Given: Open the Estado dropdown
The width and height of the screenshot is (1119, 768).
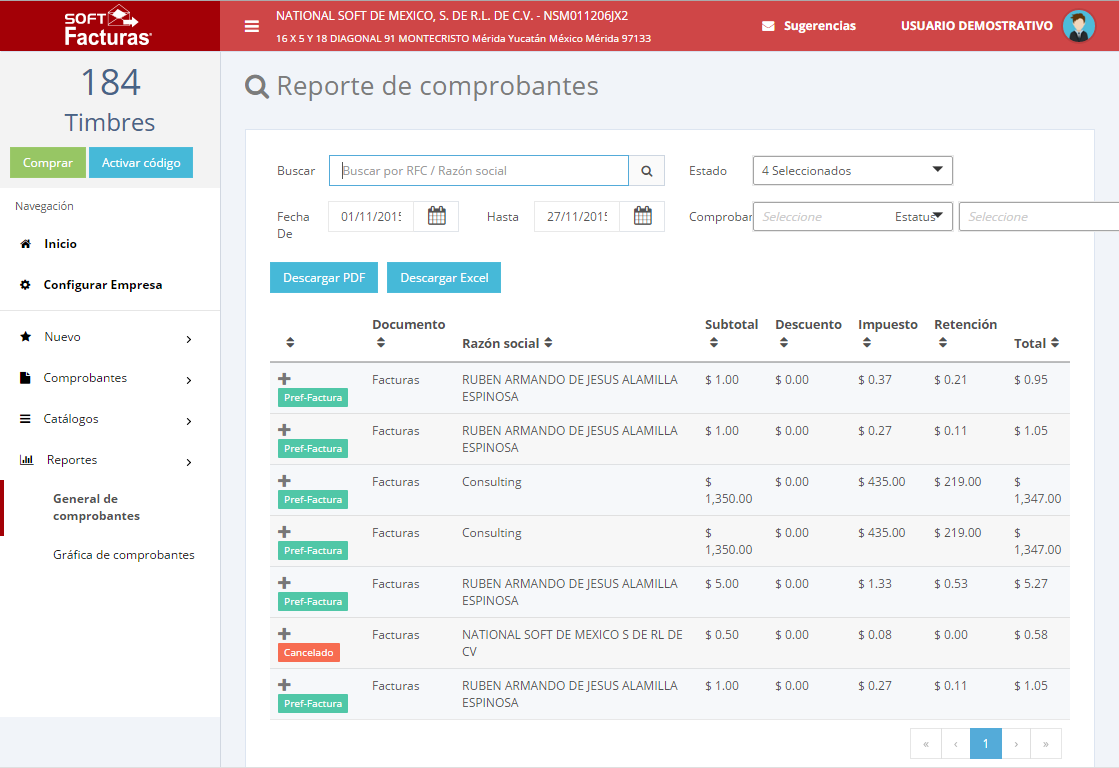Looking at the screenshot, I should click(x=852, y=171).
